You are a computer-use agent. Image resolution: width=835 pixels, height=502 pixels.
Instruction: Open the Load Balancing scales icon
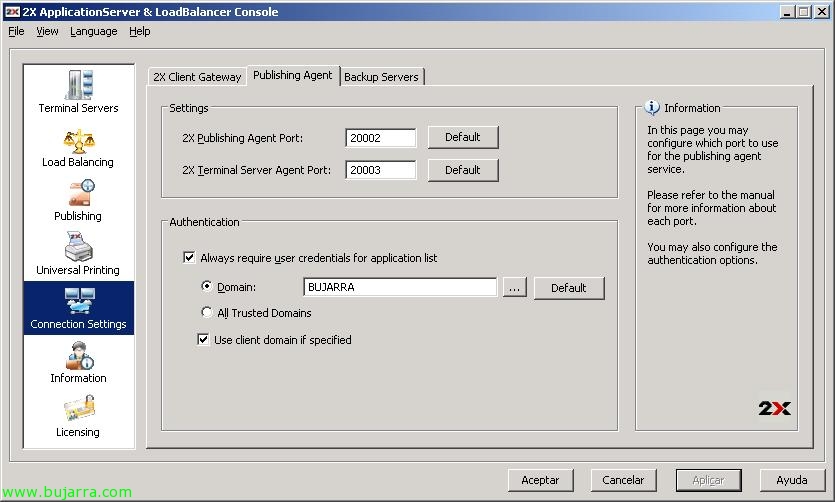(x=79, y=141)
